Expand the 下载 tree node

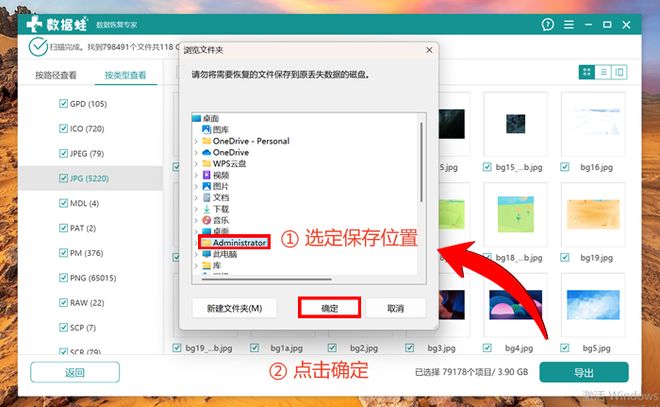[196, 209]
